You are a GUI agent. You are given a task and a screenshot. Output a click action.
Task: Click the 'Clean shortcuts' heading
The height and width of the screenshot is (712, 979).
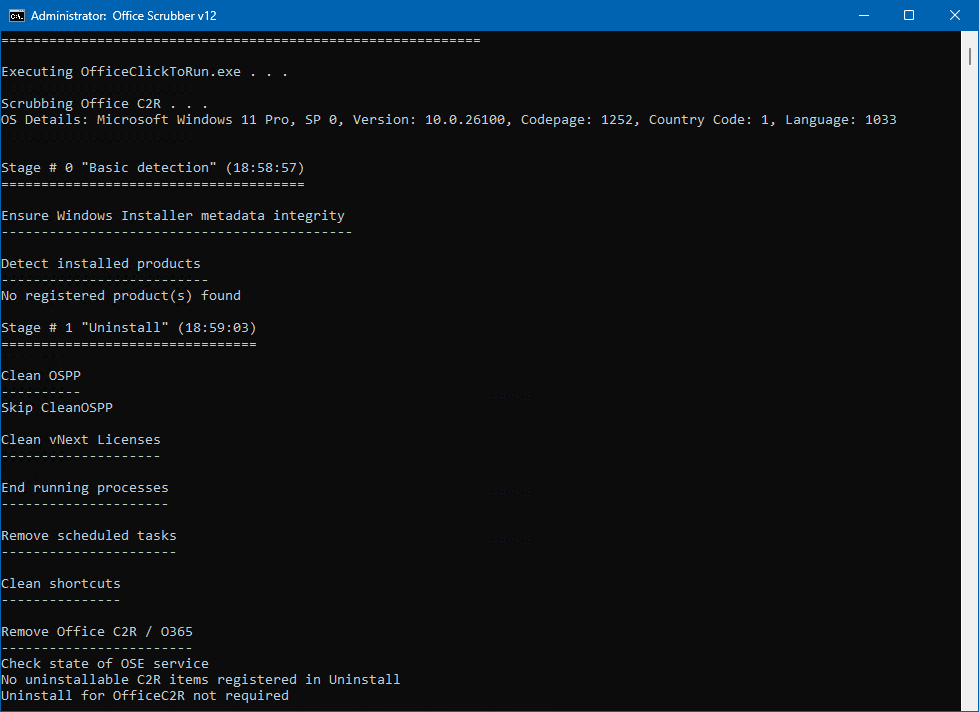[61, 584]
